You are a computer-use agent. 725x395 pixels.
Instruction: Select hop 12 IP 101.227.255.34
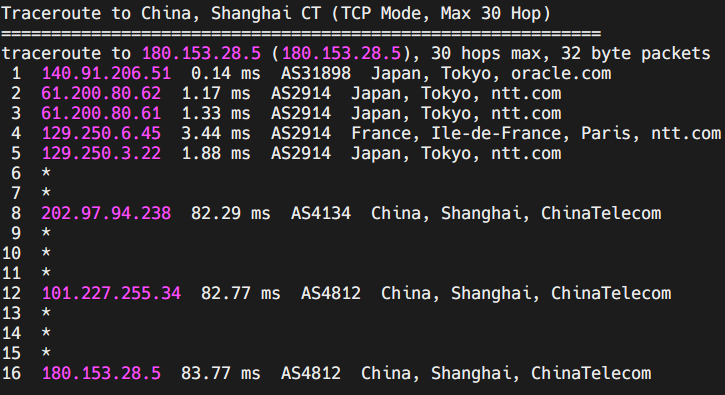[x=111, y=293]
